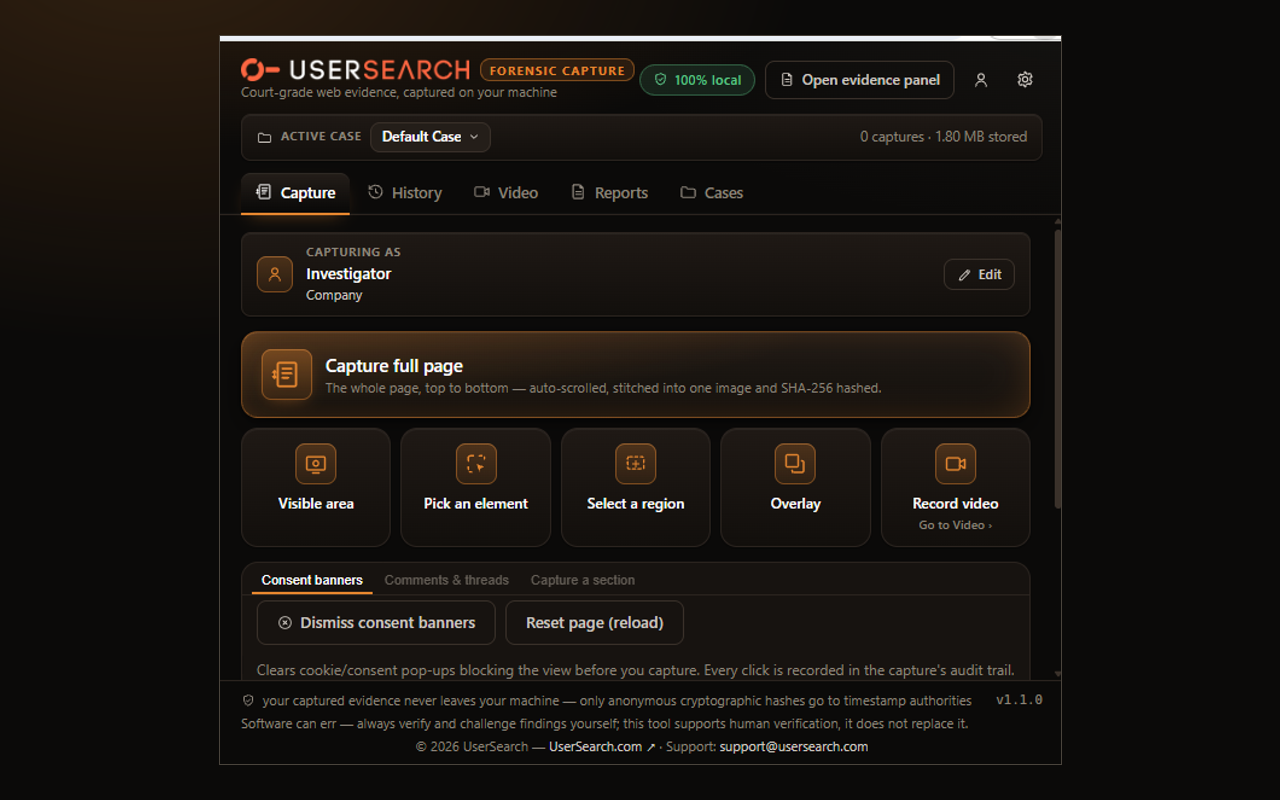Choose Overlay capture mode
Image resolution: width=1280 pixels, height=800 pixels.
pos(796,487)
